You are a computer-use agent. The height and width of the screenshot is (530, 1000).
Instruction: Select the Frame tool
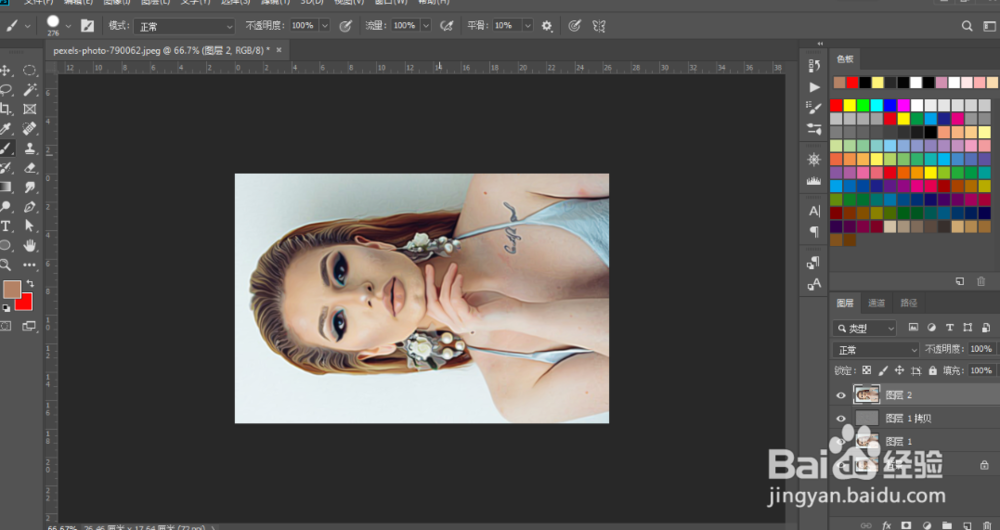pyautogui.click(x=29, y=109)
